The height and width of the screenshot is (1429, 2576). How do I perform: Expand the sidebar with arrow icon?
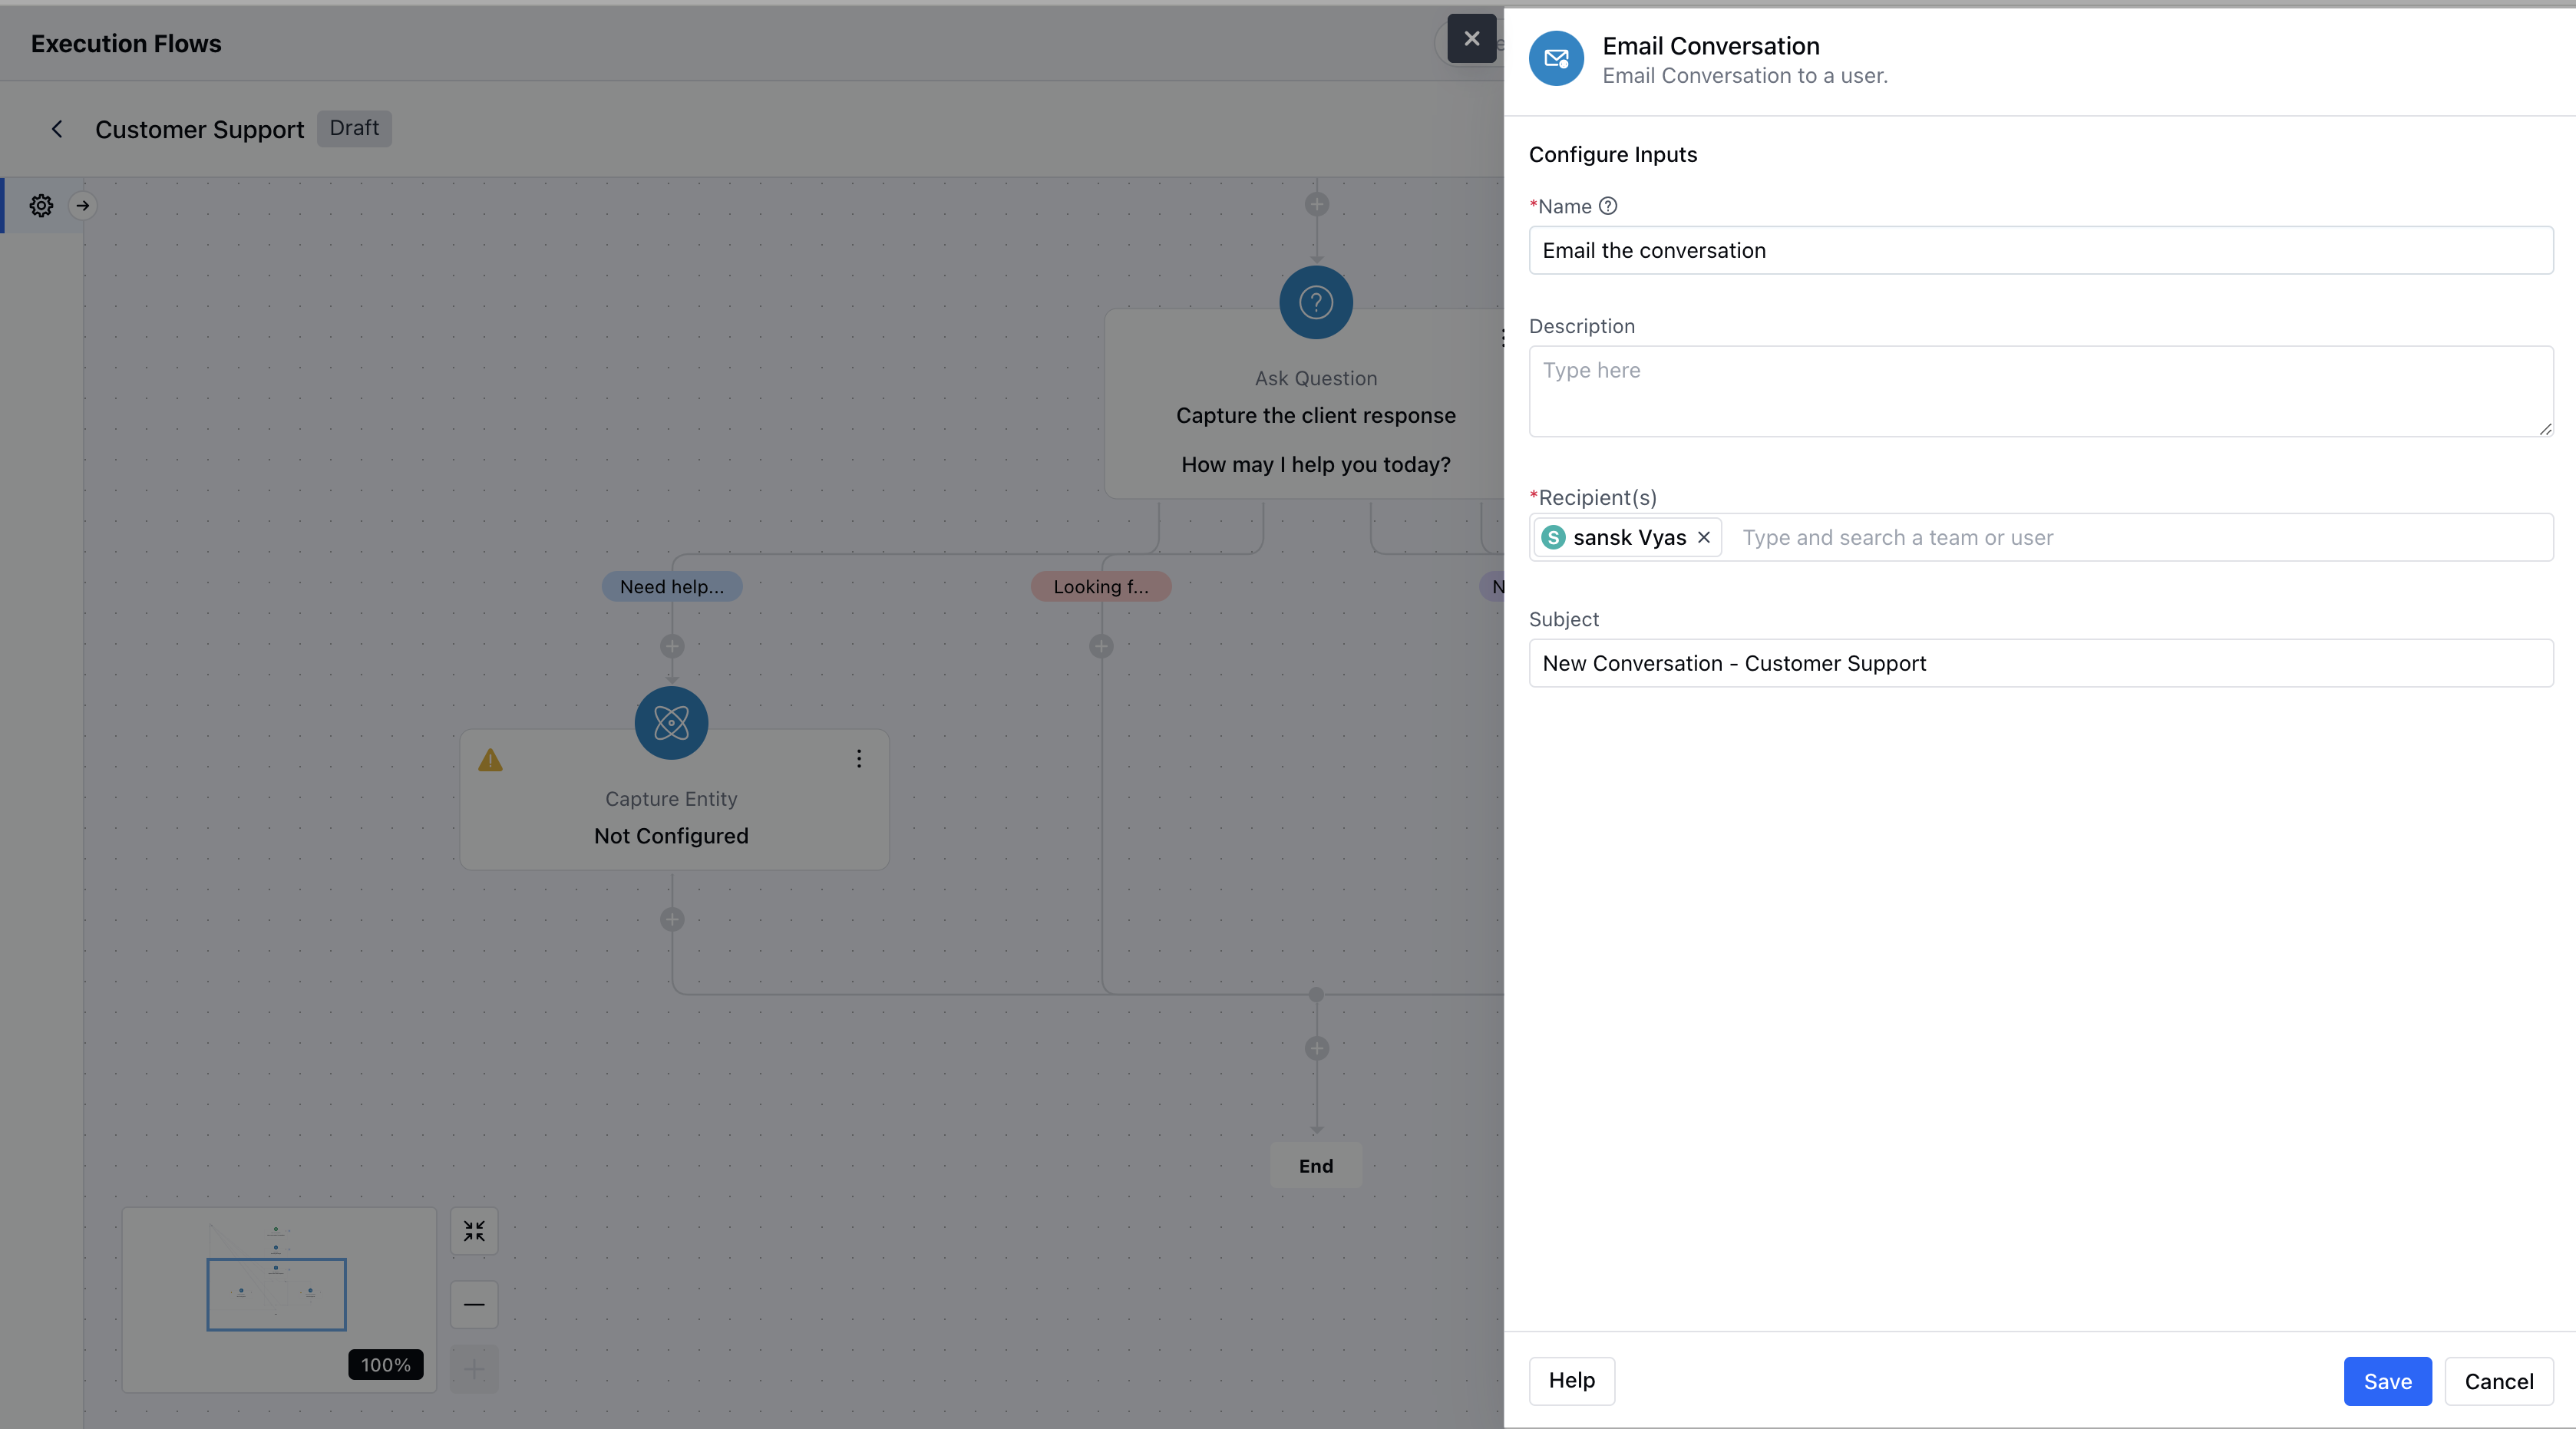pyautogui.click(x=83, y=205)
